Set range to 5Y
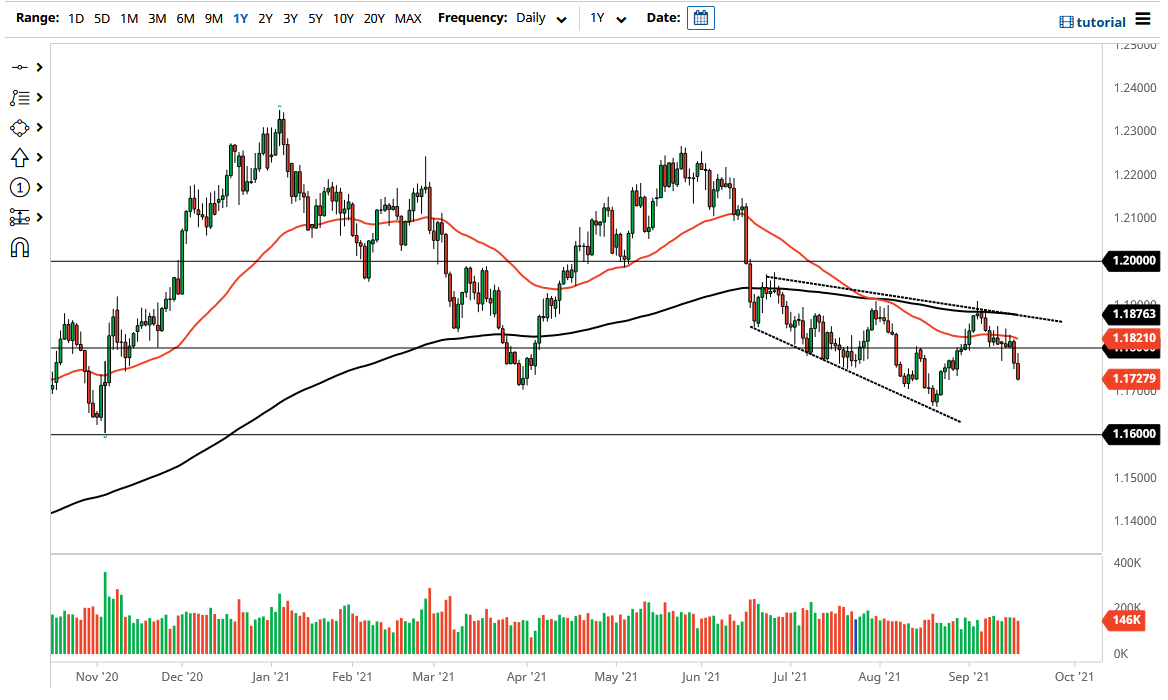 point(315,18)
